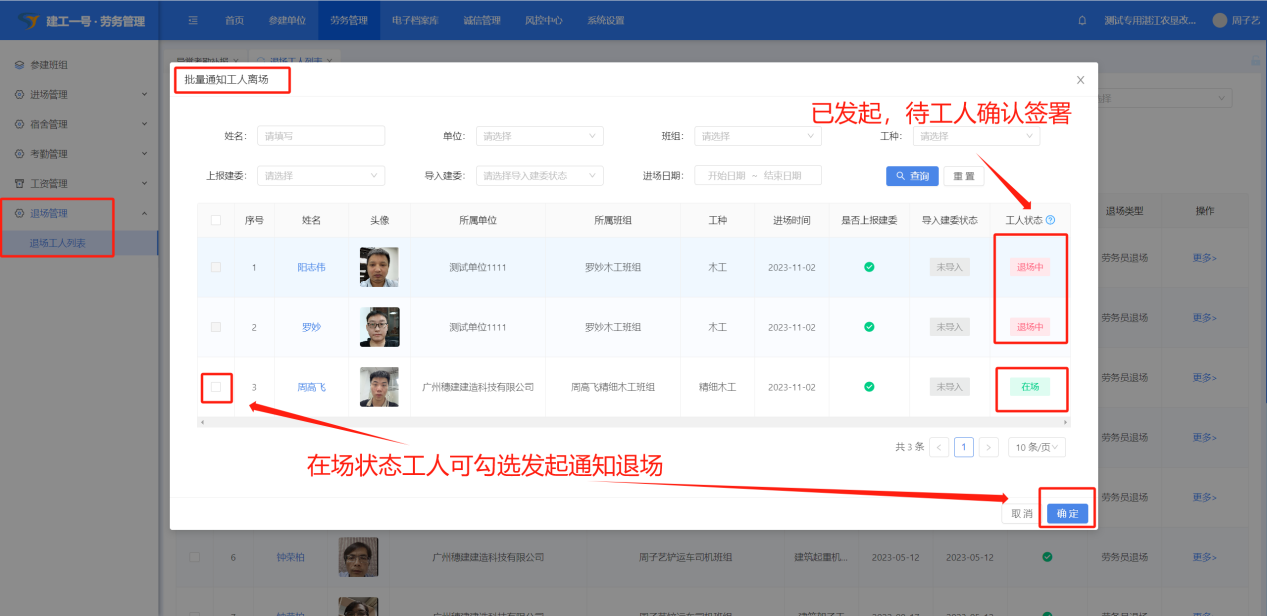Click the sidebar collapse hamburger icon
This screenshot has height=616, width=1267.
(x=193, y=20)
